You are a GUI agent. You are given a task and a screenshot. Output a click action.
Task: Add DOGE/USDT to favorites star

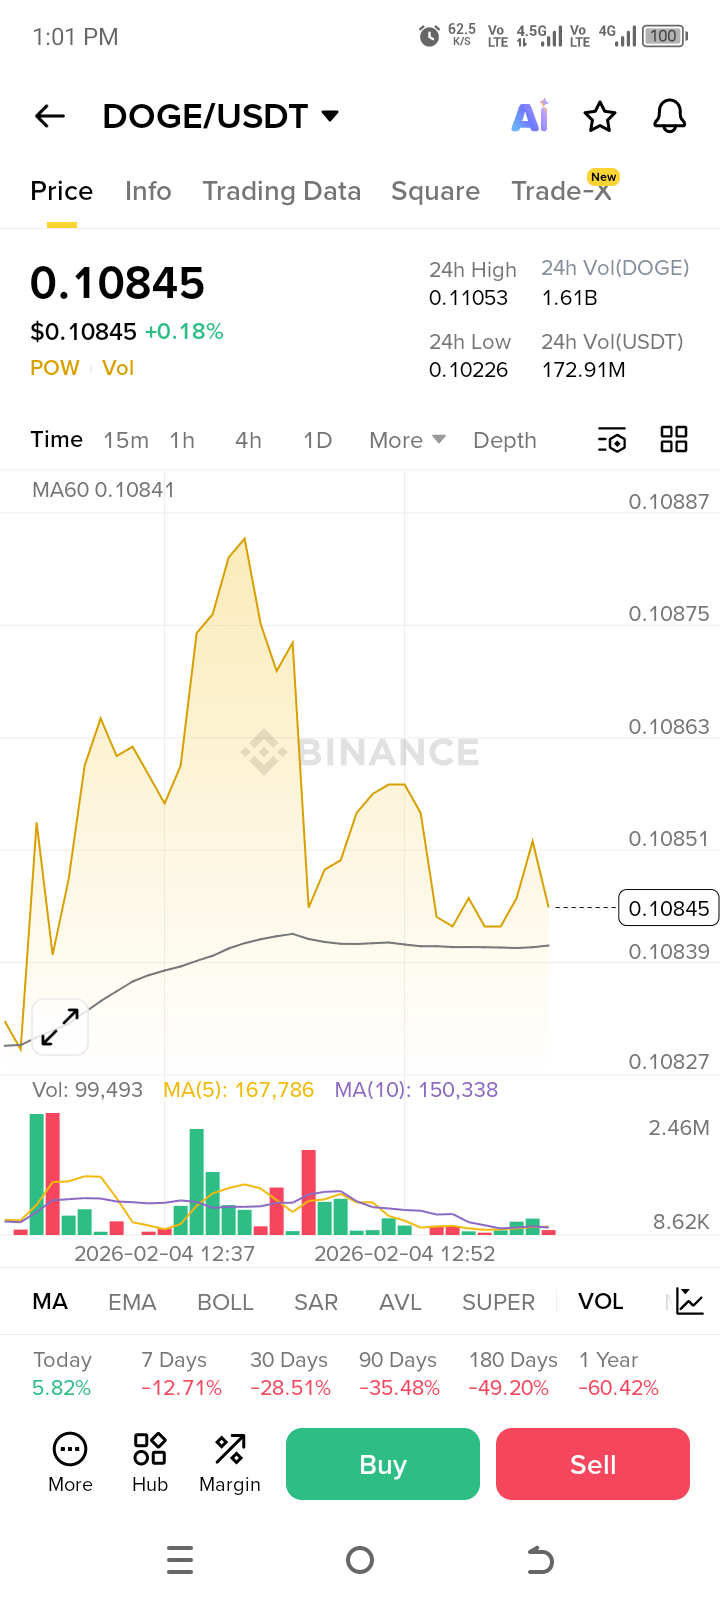point(600,116)
